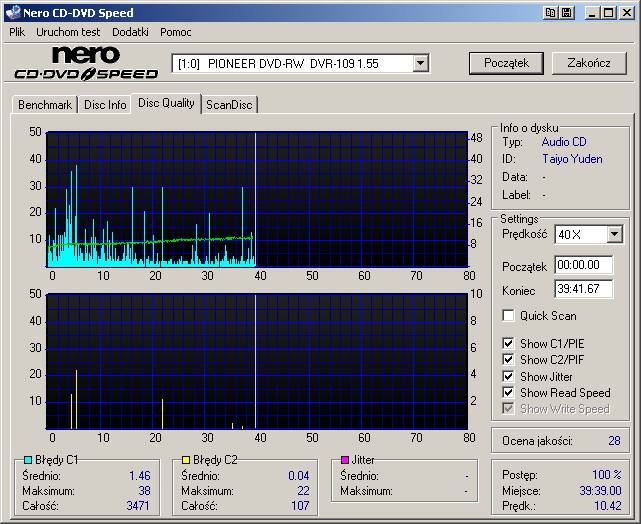641x524 pixels.
Task: Maximize the Nero CD-DVD Speed window
Action: [609, 13]
